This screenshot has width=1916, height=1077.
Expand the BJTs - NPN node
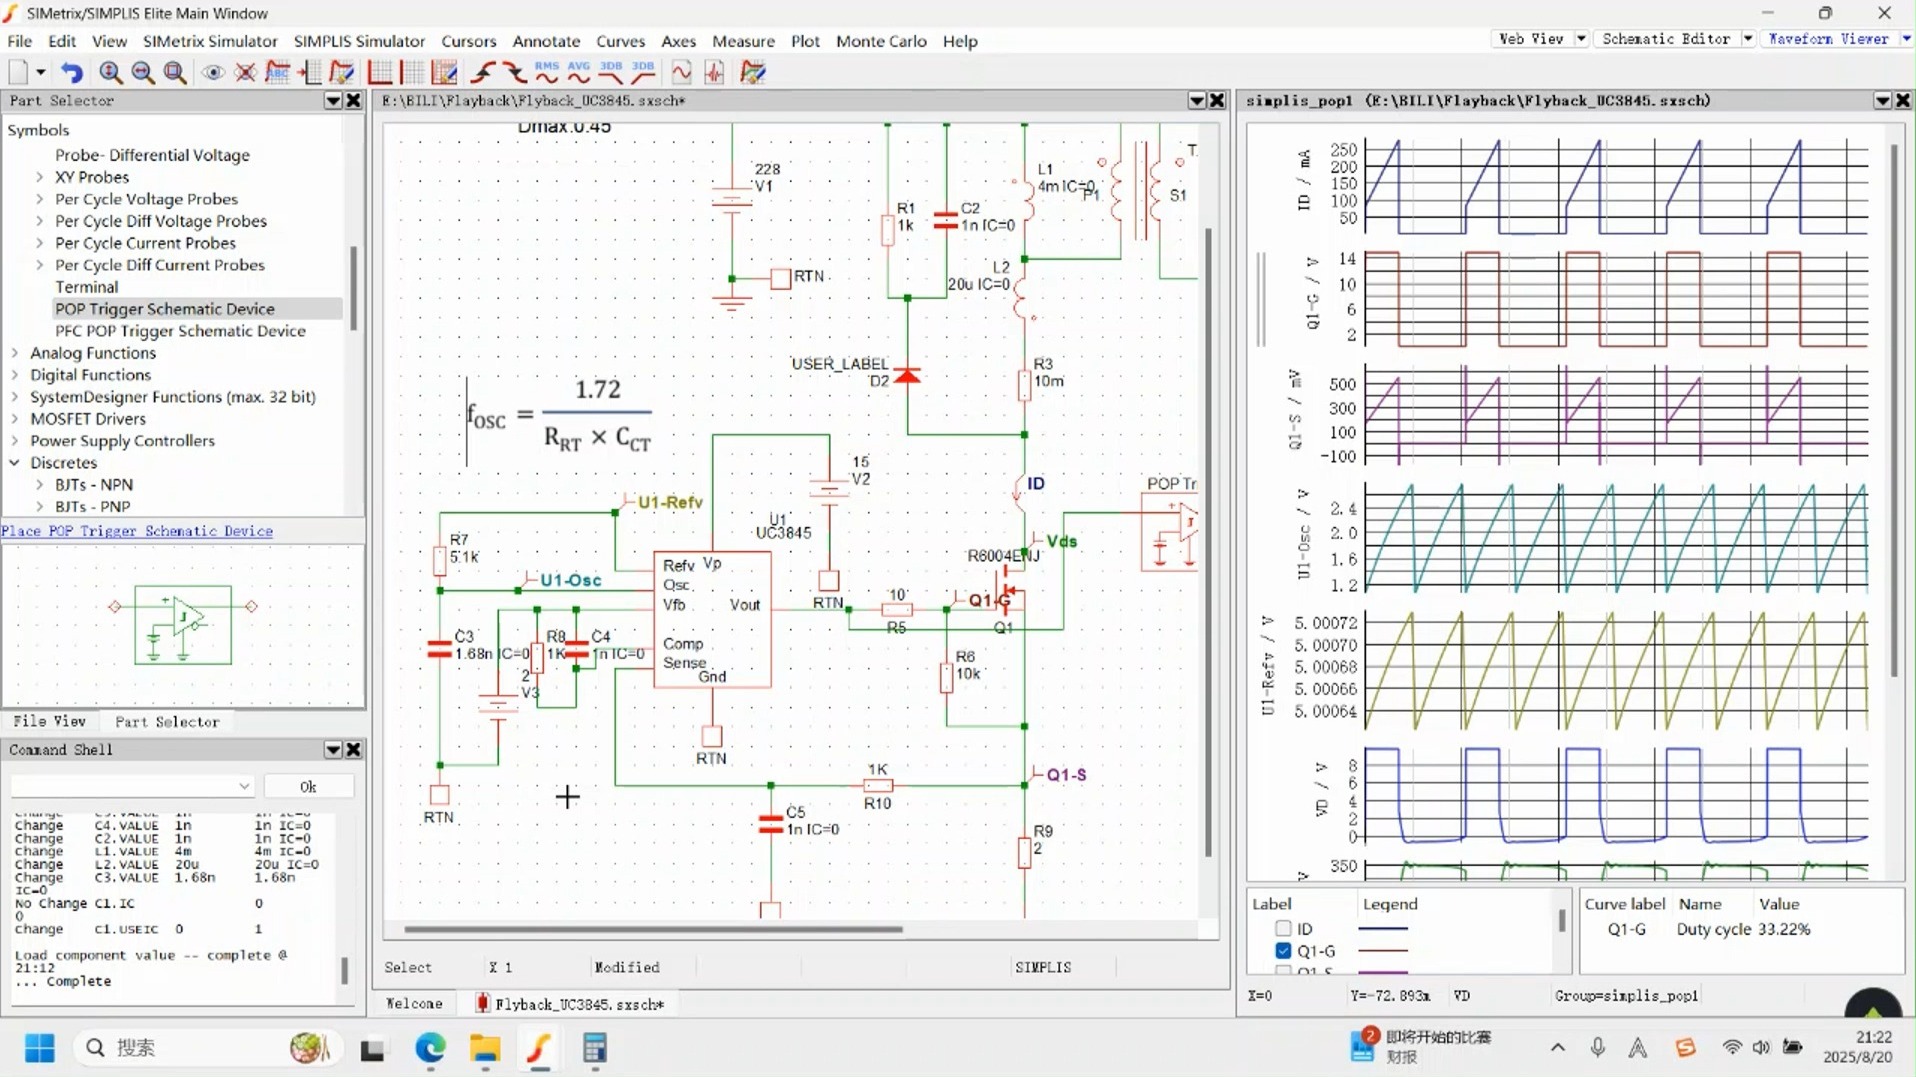pyautogui.click(x=40, y=485)
